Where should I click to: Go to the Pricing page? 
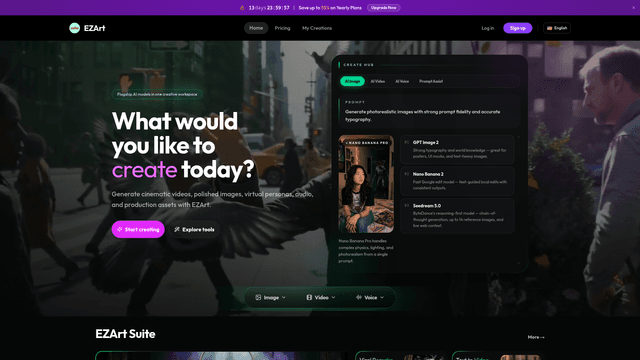tap(282, 28)
